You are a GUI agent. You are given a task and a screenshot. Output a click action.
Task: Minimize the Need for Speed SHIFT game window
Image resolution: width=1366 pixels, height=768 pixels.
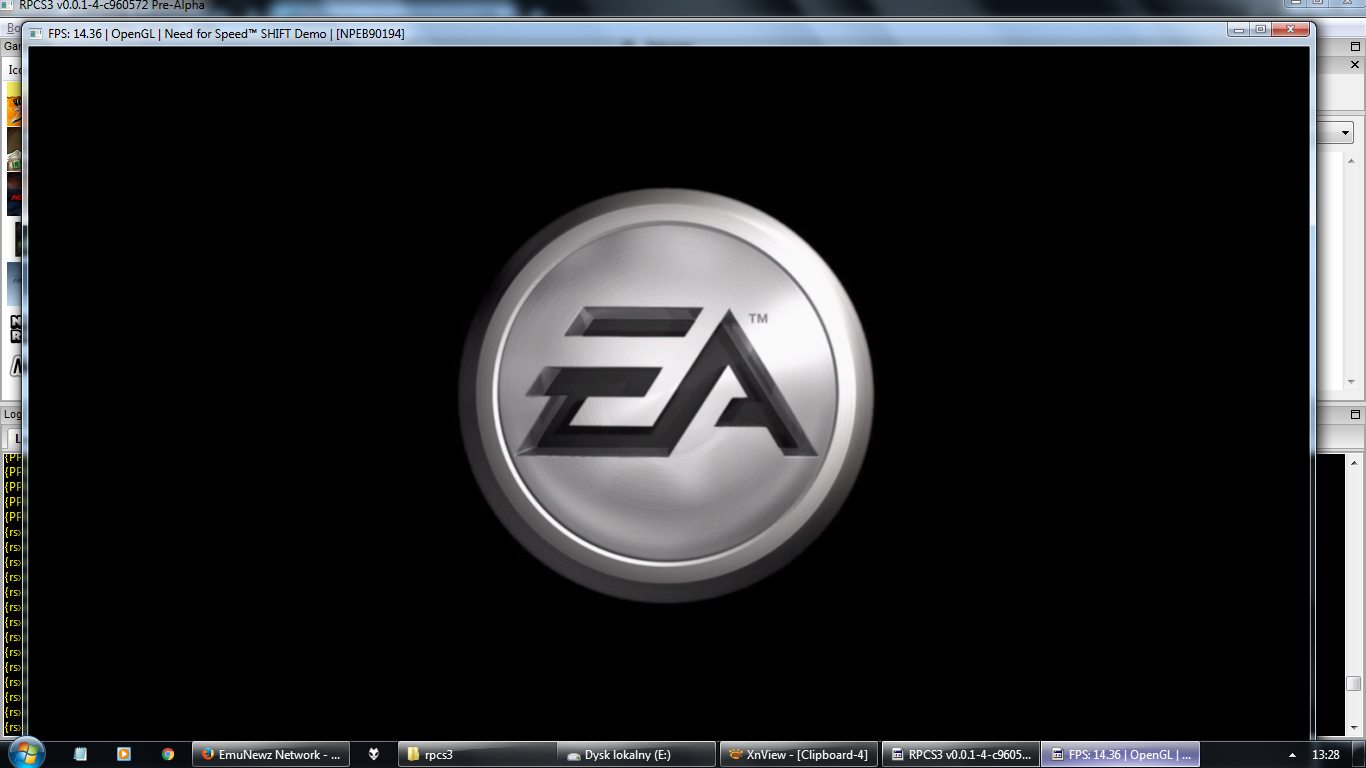click(1239, 30)
